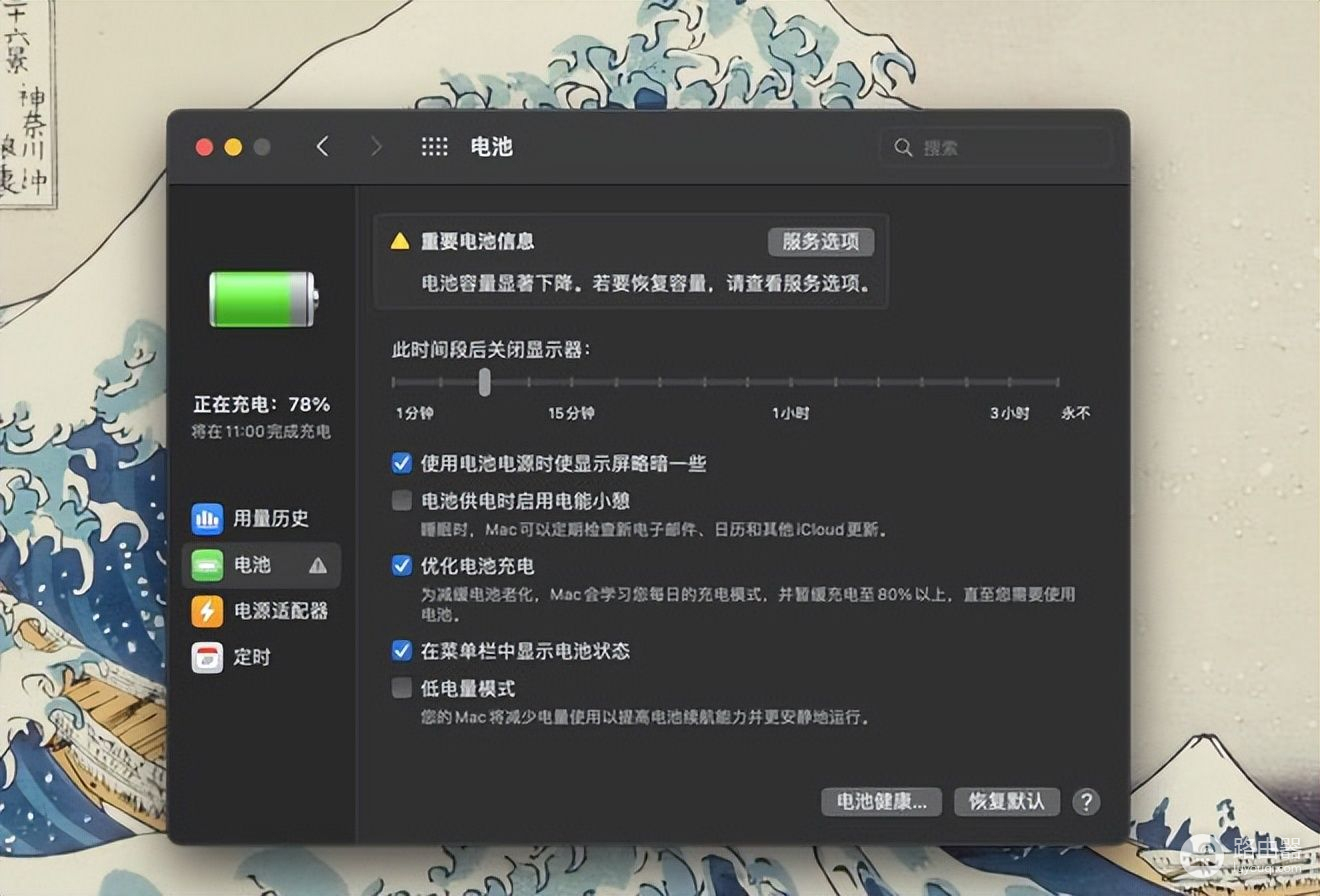This screenshot has width=1320, height=896.
Task: Disable 使用电池电源时使显示屏略暗一些
Action: click(401, 463)
